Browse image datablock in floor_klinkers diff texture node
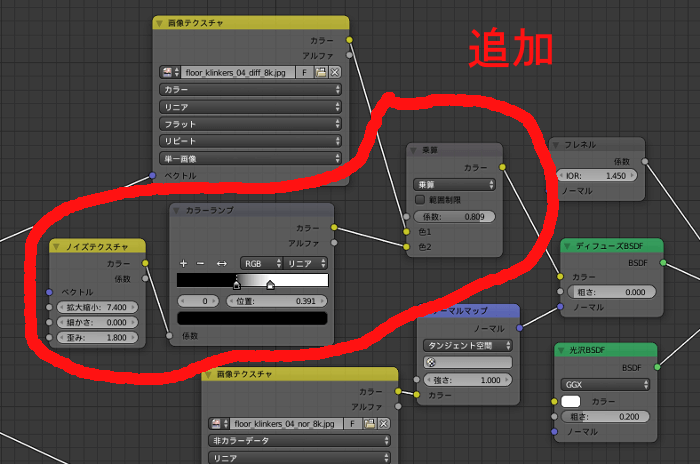The width and height of the screenshot is (700, 464). [170, 72]
